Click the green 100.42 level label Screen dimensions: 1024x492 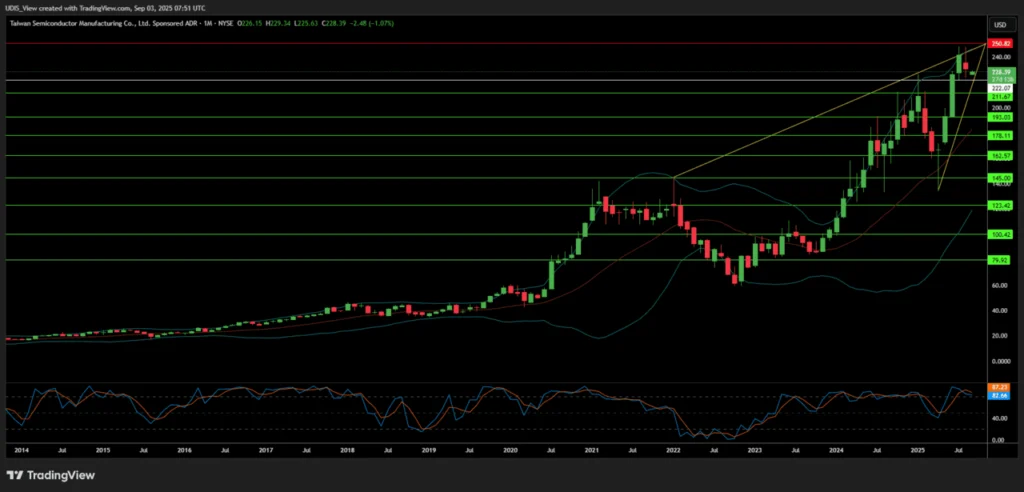[1000, 234]
